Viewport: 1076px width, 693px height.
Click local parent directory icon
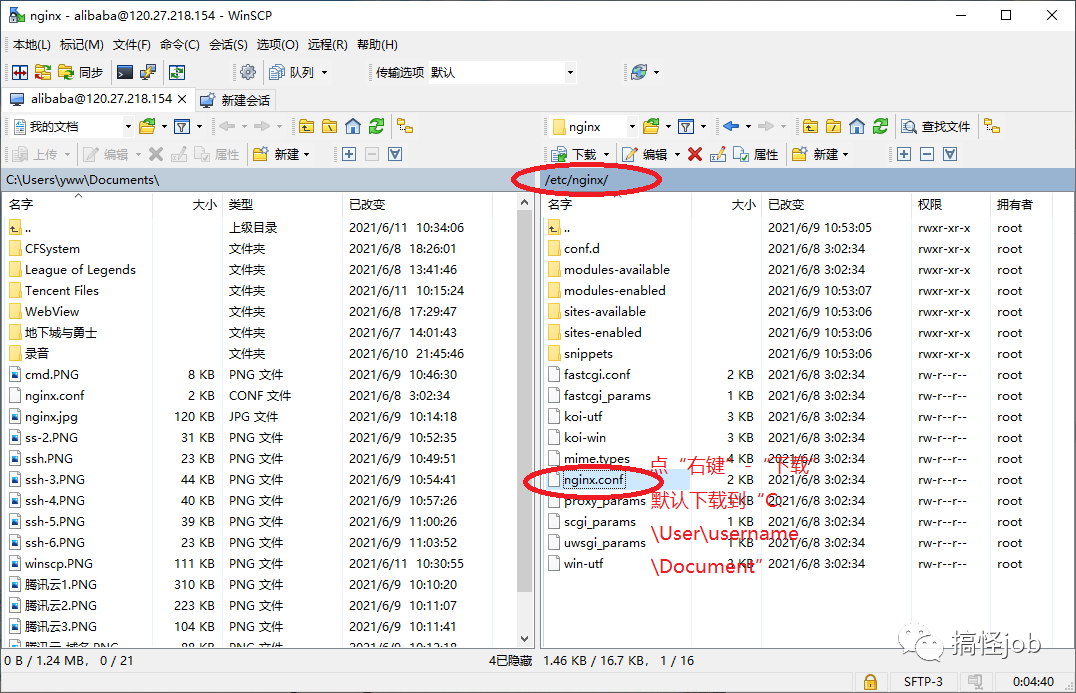(x=307, y=126)
